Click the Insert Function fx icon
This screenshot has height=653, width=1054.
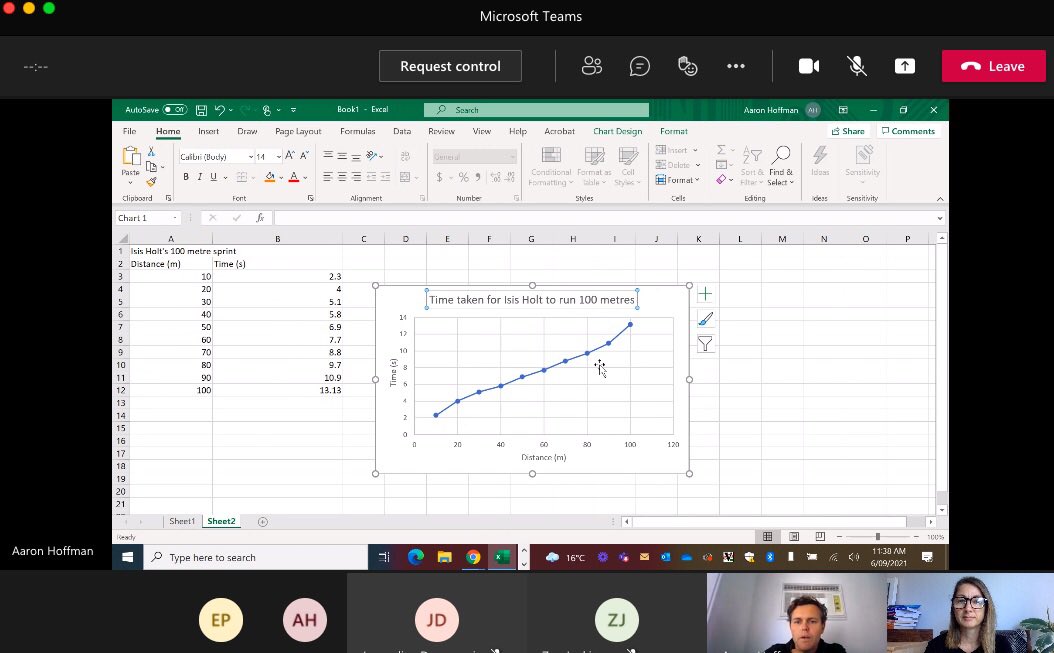coord(259,218)
